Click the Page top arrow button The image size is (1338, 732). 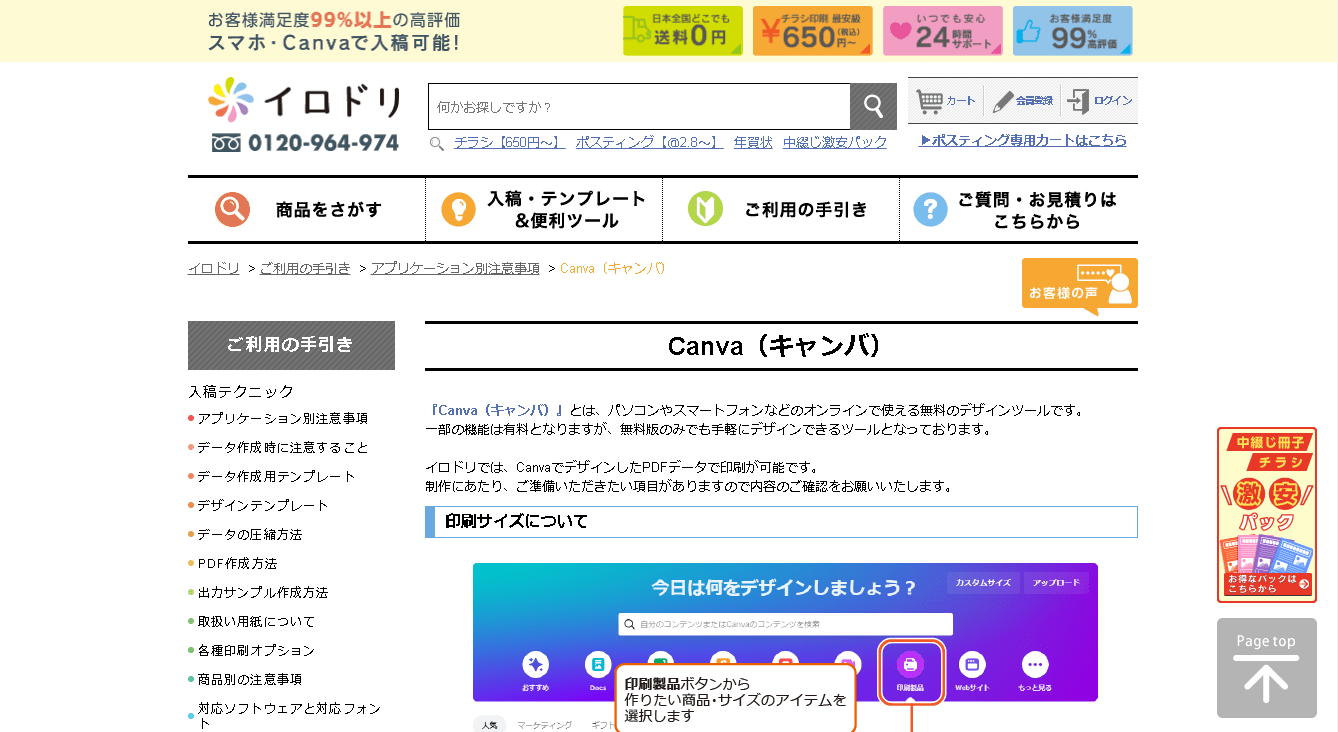coord(1267,668)
